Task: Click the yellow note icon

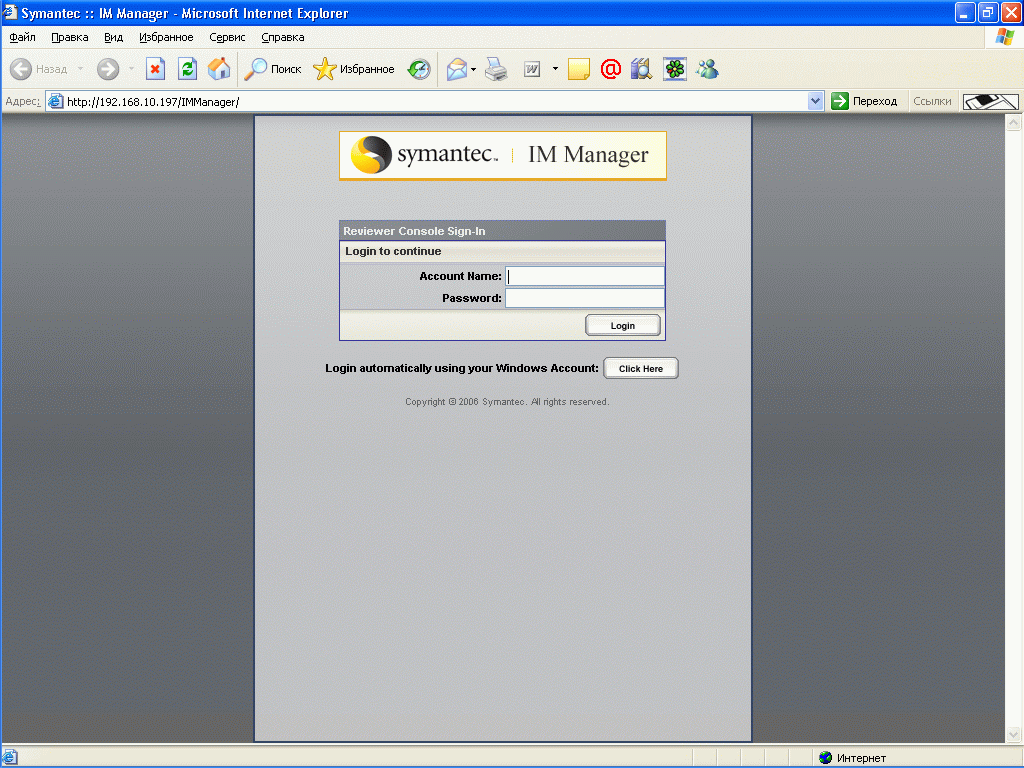Action: click(579, 69)
